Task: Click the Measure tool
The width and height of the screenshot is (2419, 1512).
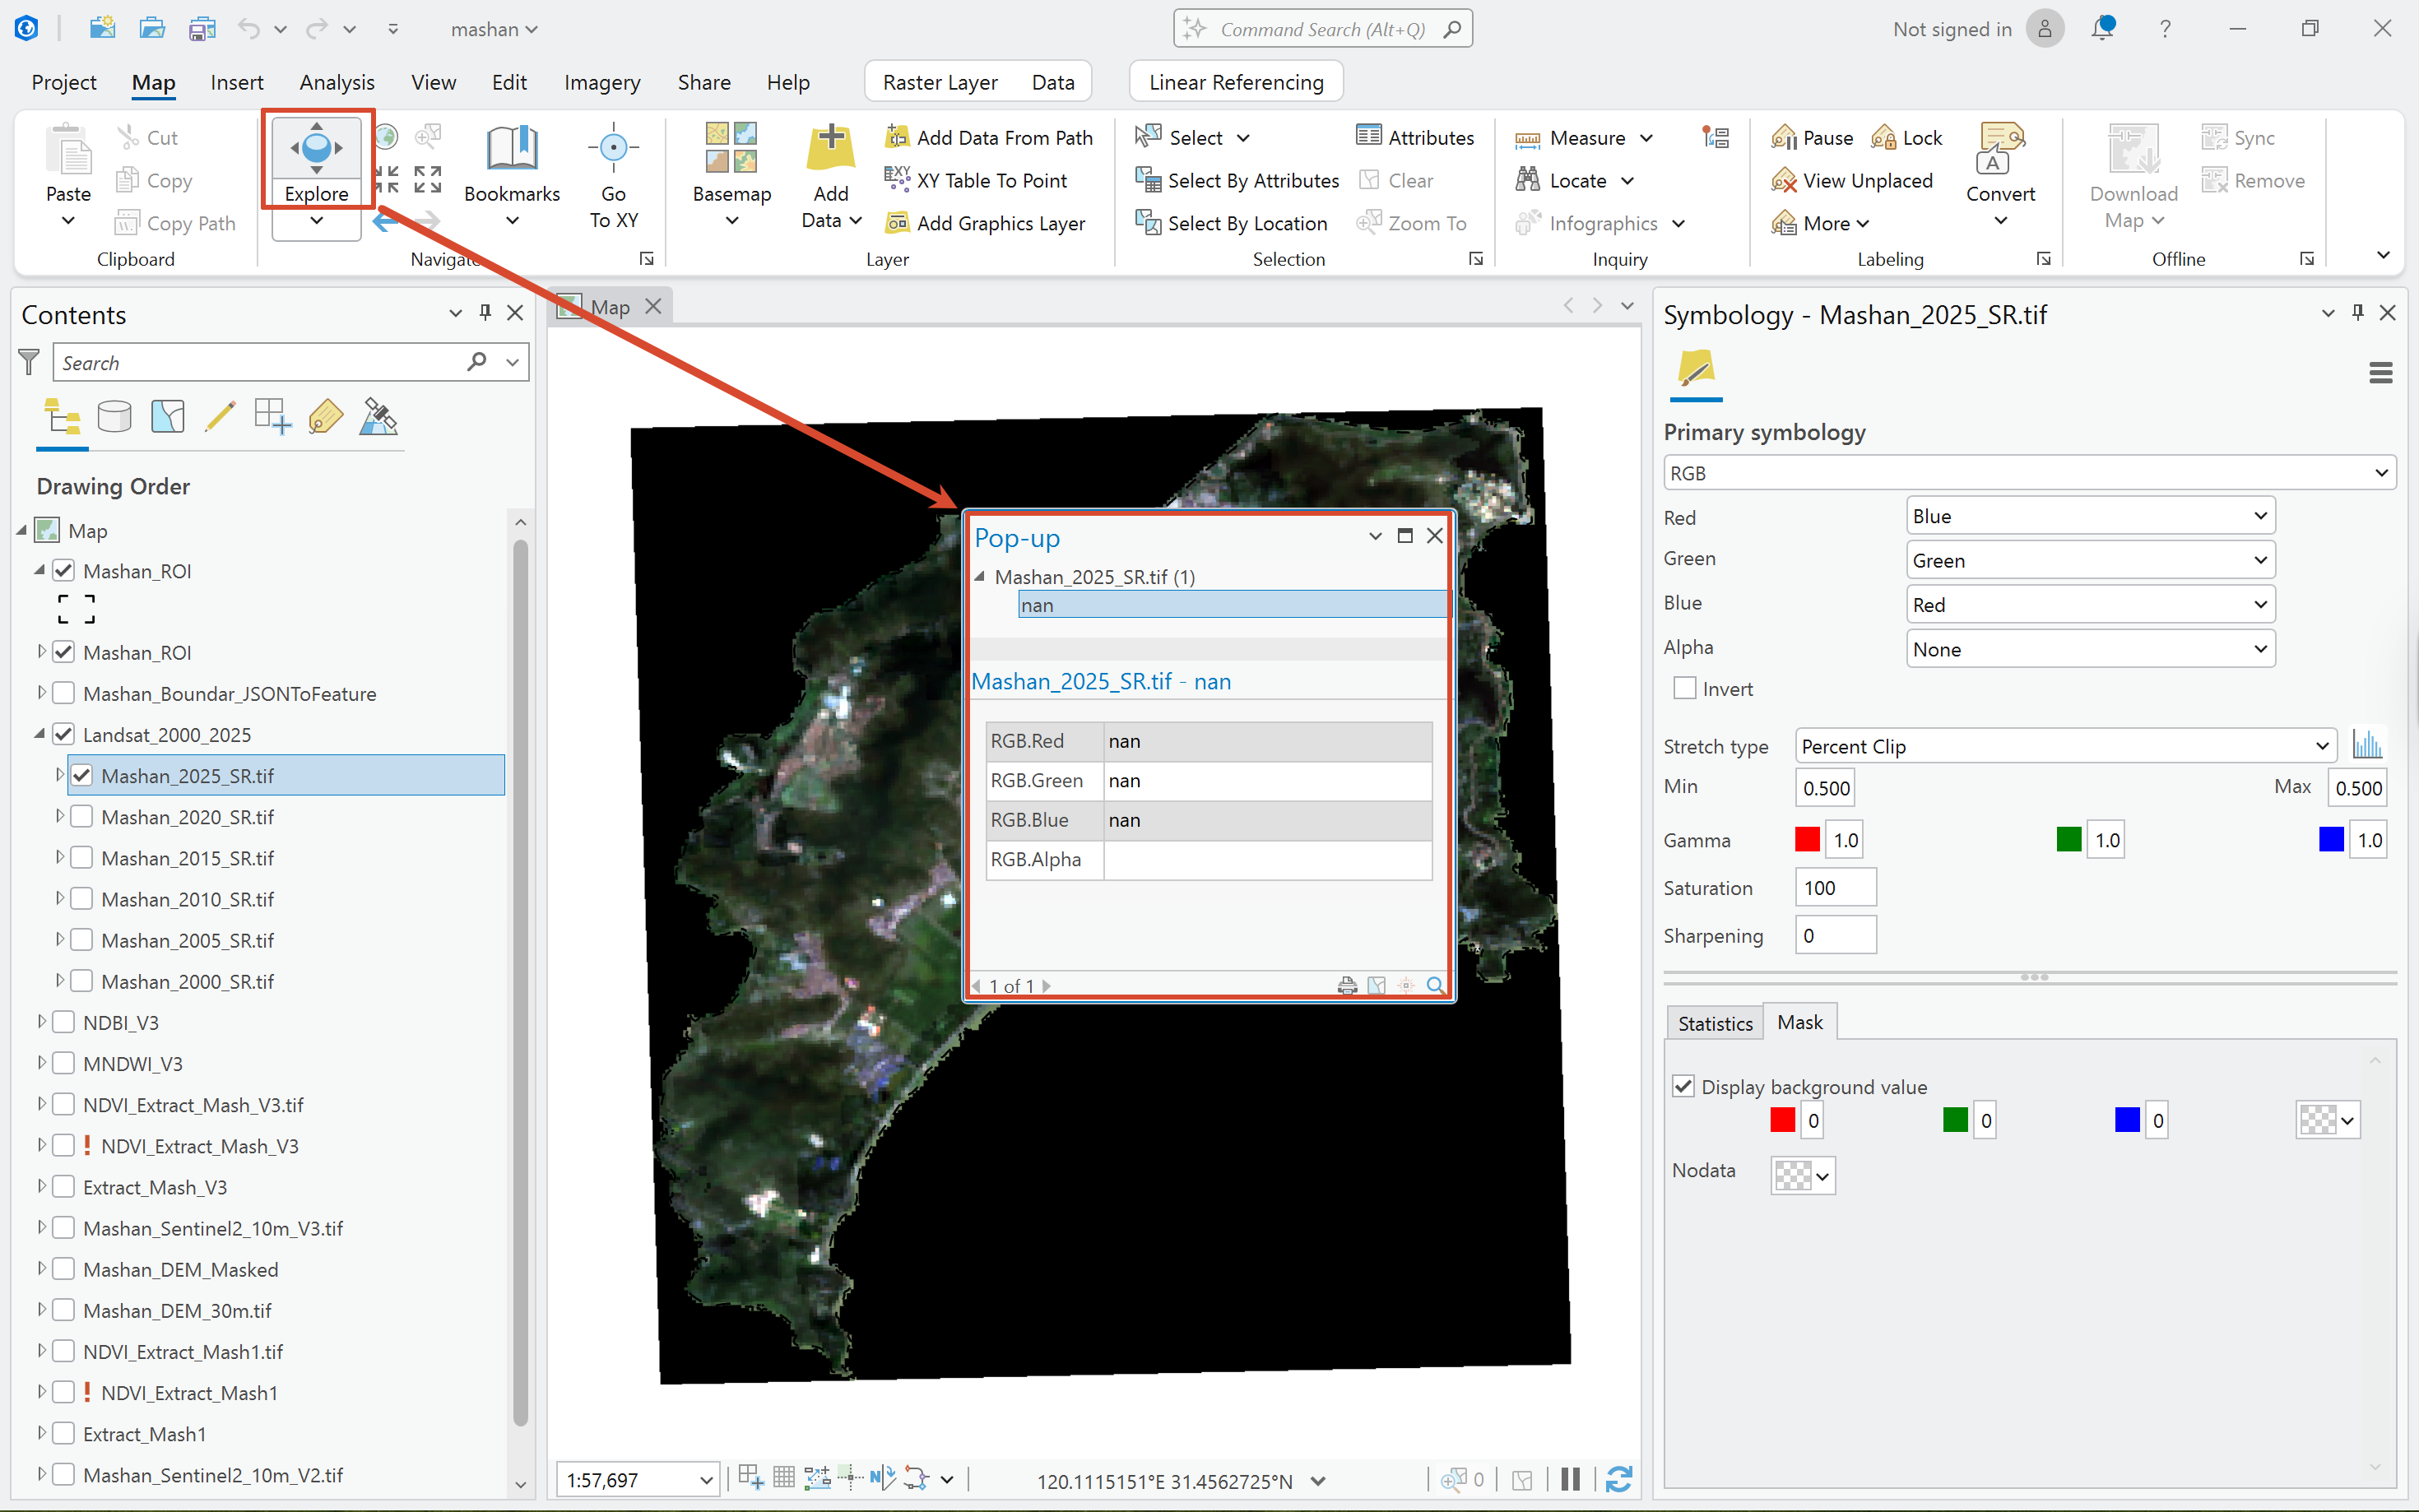Action: point(1585,138)
